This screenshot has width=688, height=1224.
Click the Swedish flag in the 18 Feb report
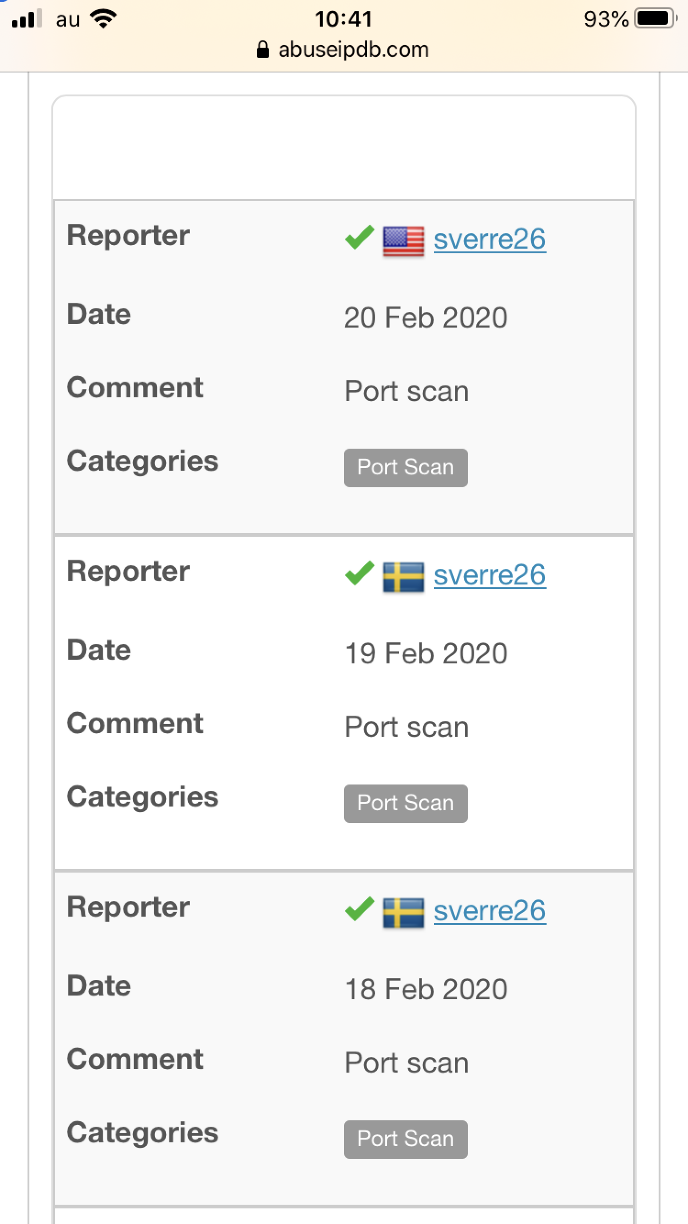404,912
